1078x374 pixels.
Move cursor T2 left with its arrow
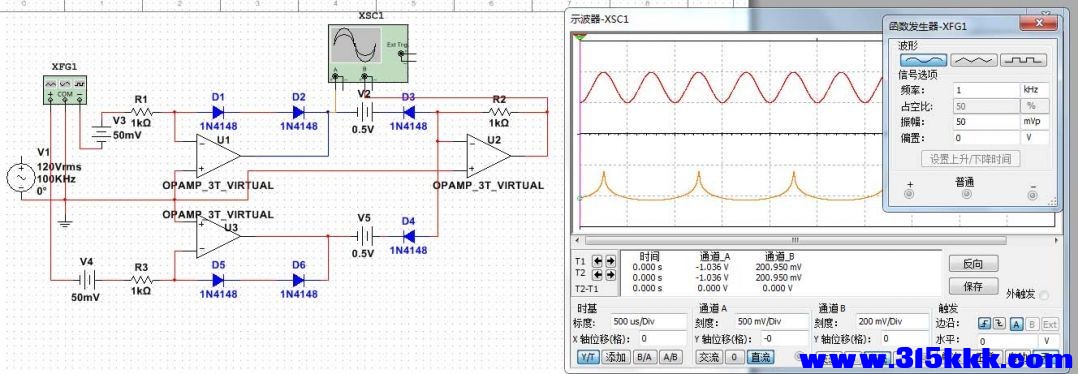coord(596,275)
